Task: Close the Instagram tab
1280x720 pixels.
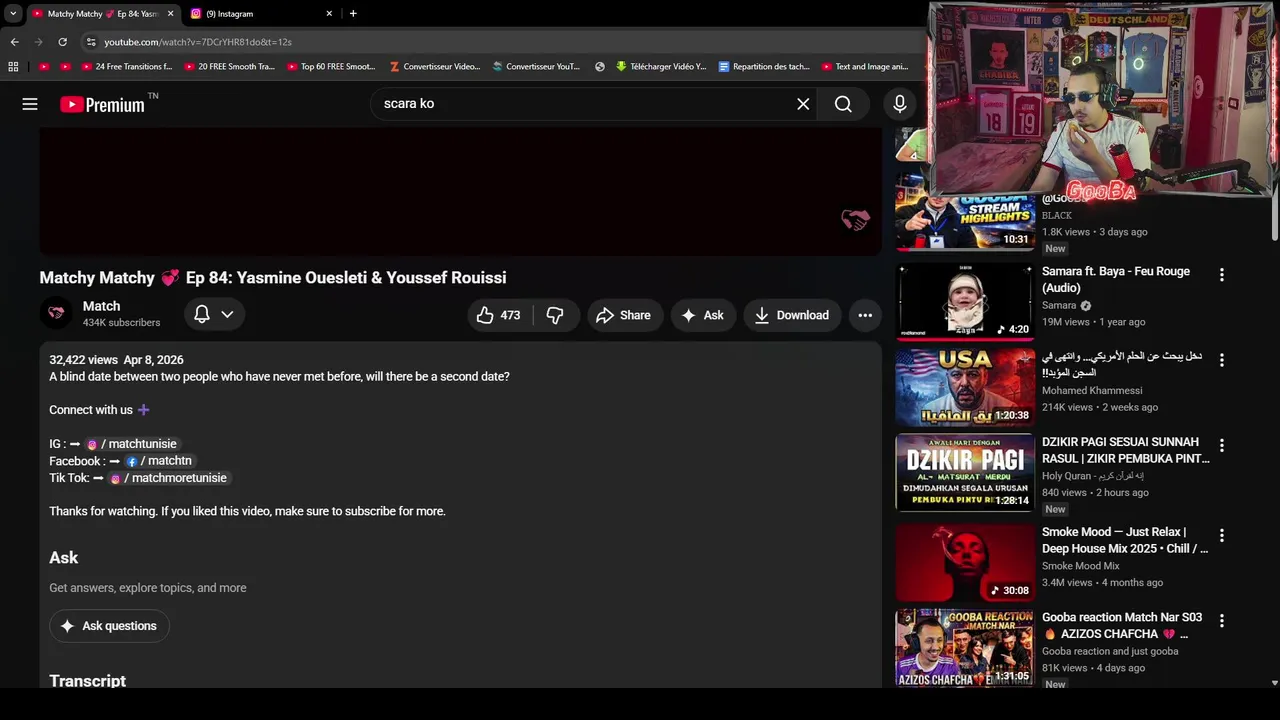Action: (x=329, y=14)
